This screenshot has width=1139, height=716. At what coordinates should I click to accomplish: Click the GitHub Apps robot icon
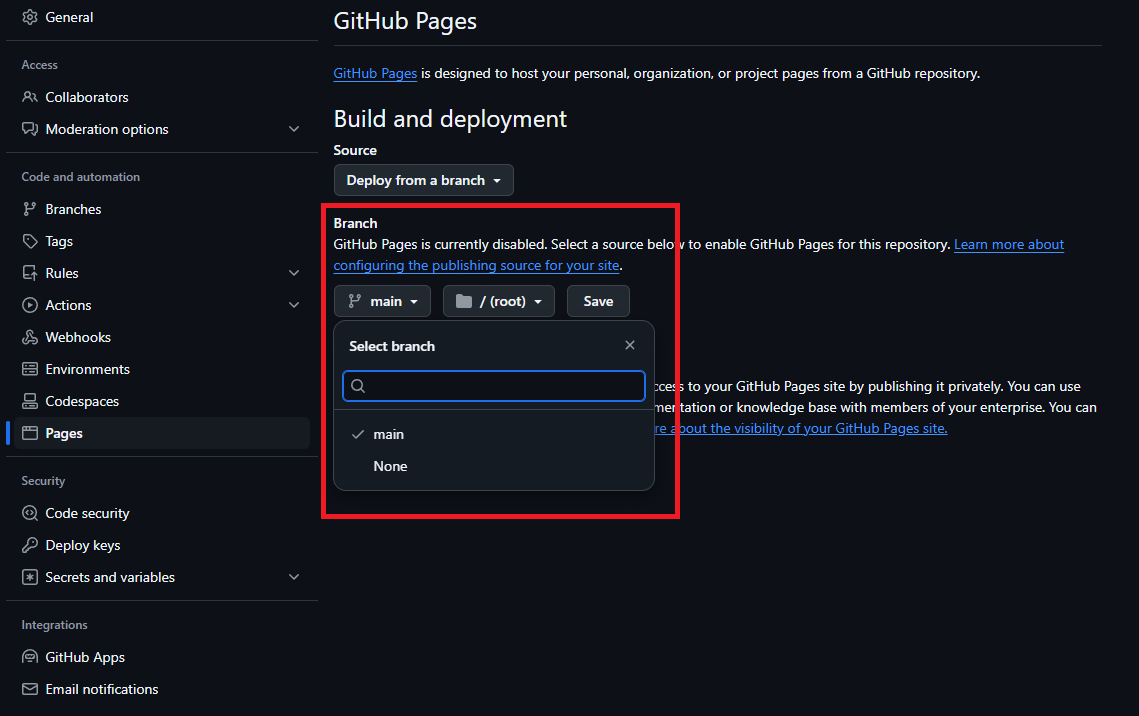30,656
